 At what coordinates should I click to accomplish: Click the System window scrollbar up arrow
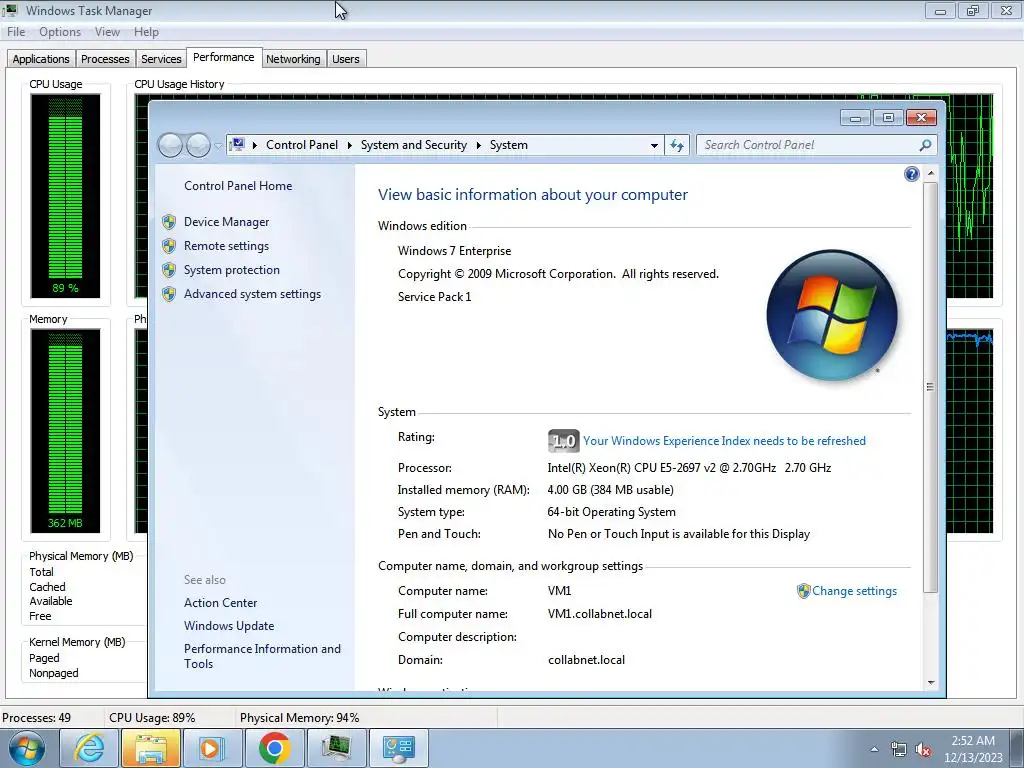(931, 174)
